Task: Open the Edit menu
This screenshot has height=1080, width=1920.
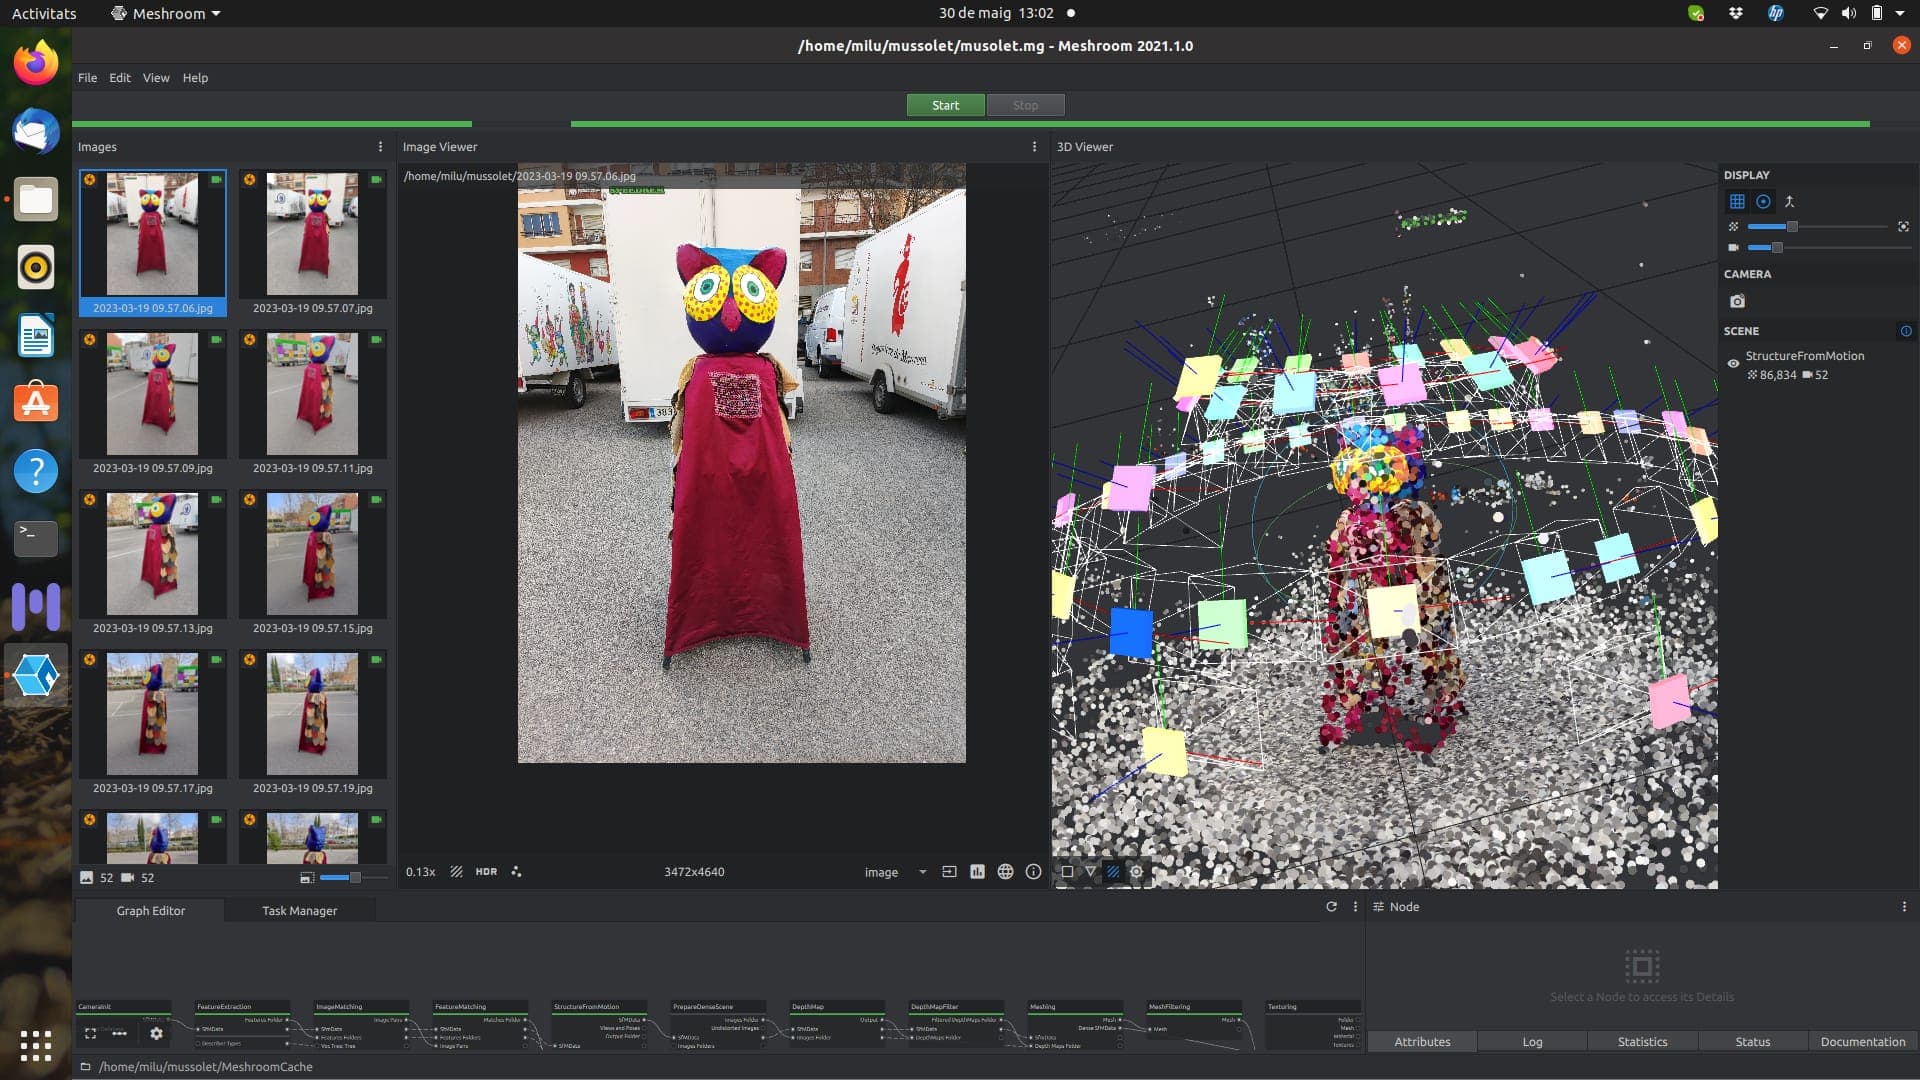Action: (x=120, y=78)
